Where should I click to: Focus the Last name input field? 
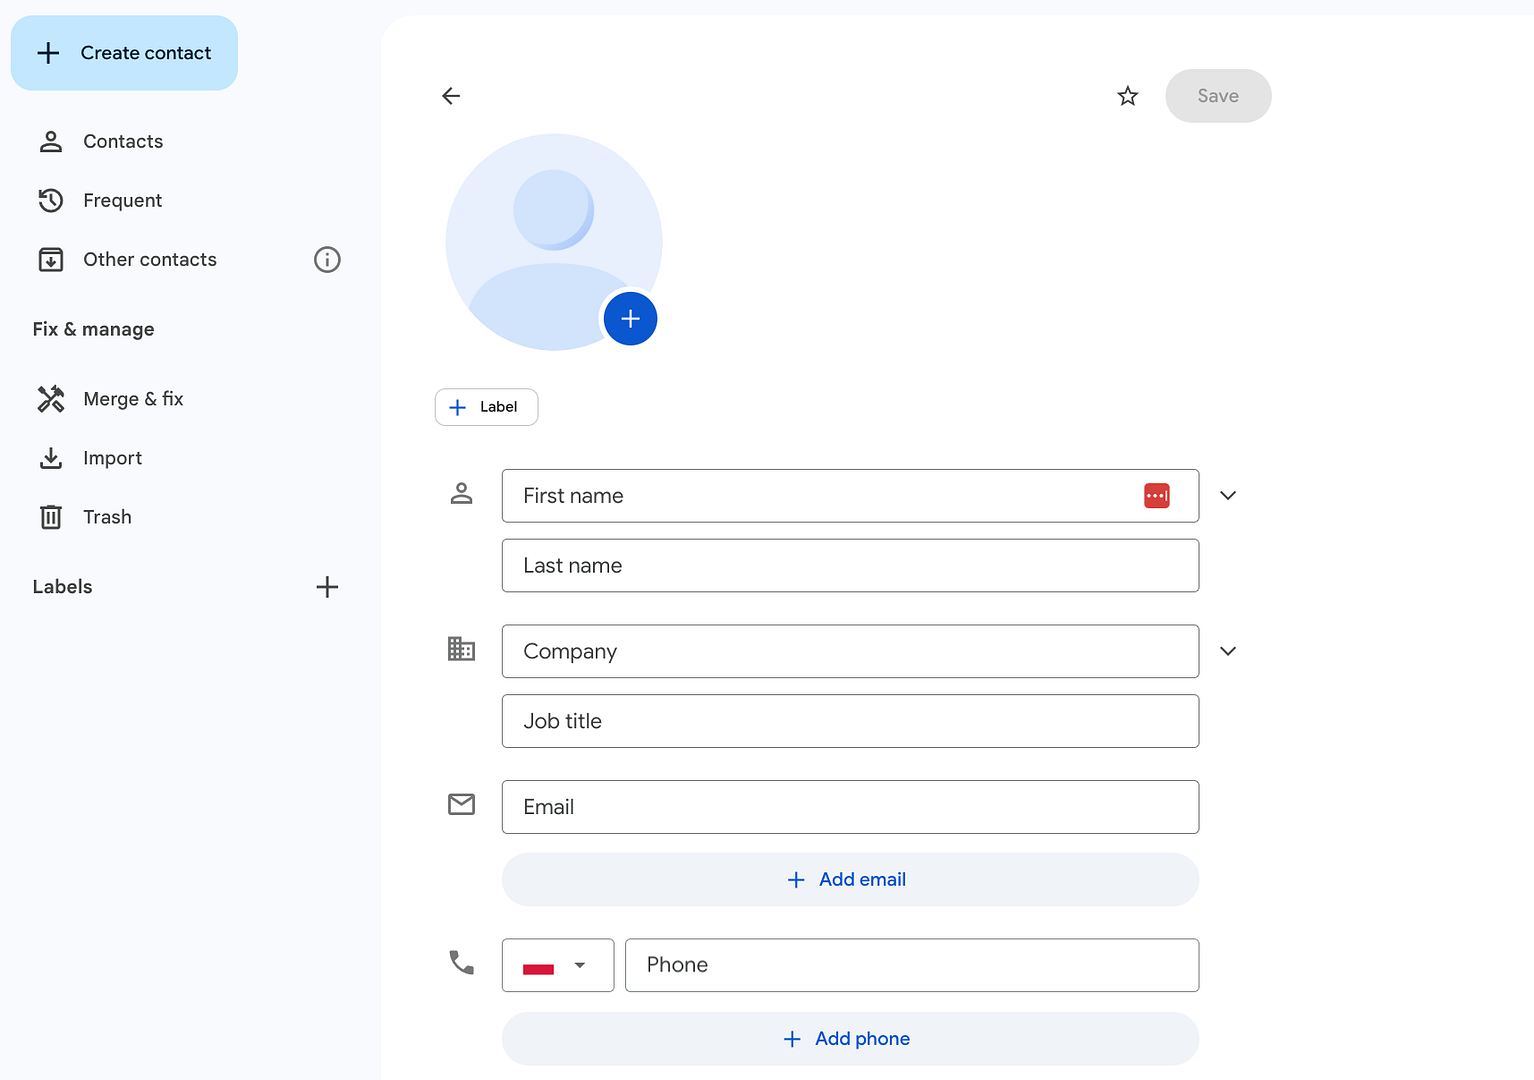[849, 566]
